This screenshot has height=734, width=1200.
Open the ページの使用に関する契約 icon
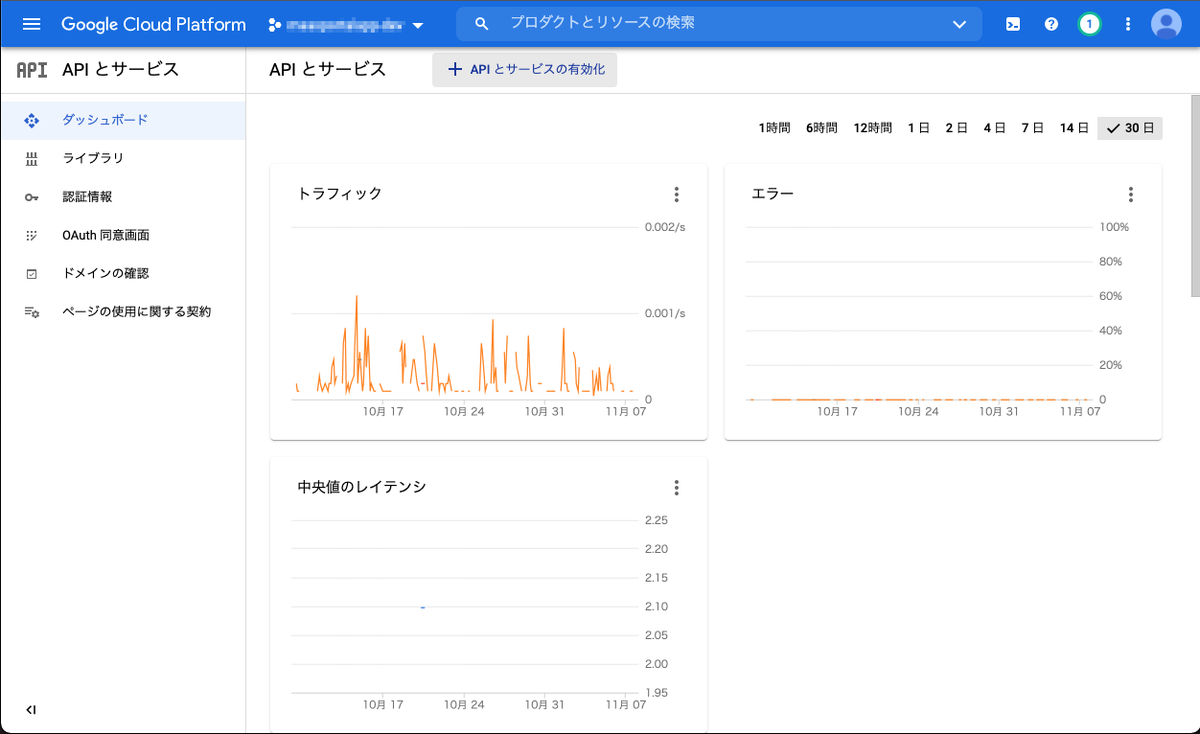[x=34, y=311]
